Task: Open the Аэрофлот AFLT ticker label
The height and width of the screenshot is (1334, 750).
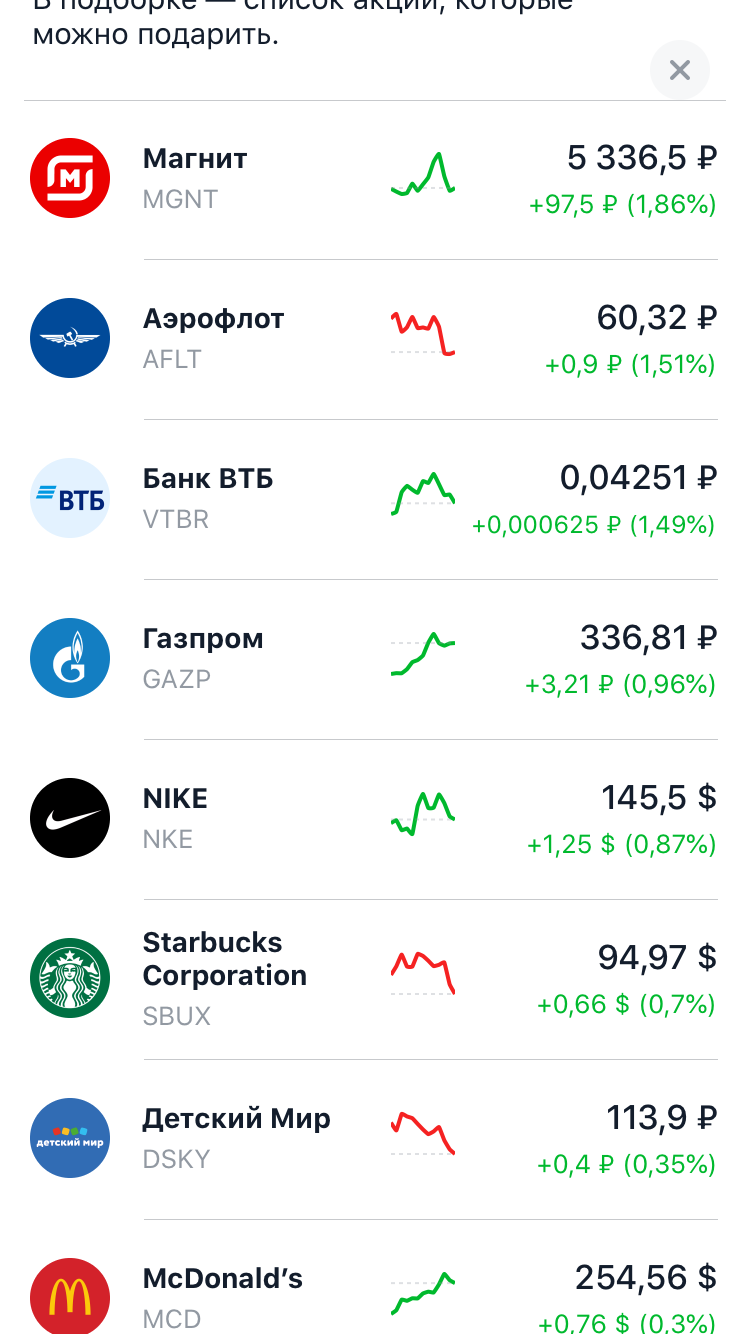Action: (172, 360)
